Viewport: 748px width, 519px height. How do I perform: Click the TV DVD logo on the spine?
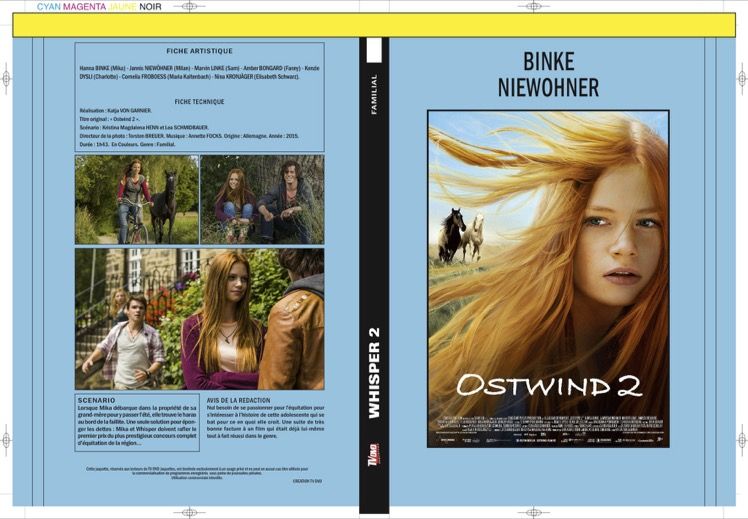pos(374,456)
